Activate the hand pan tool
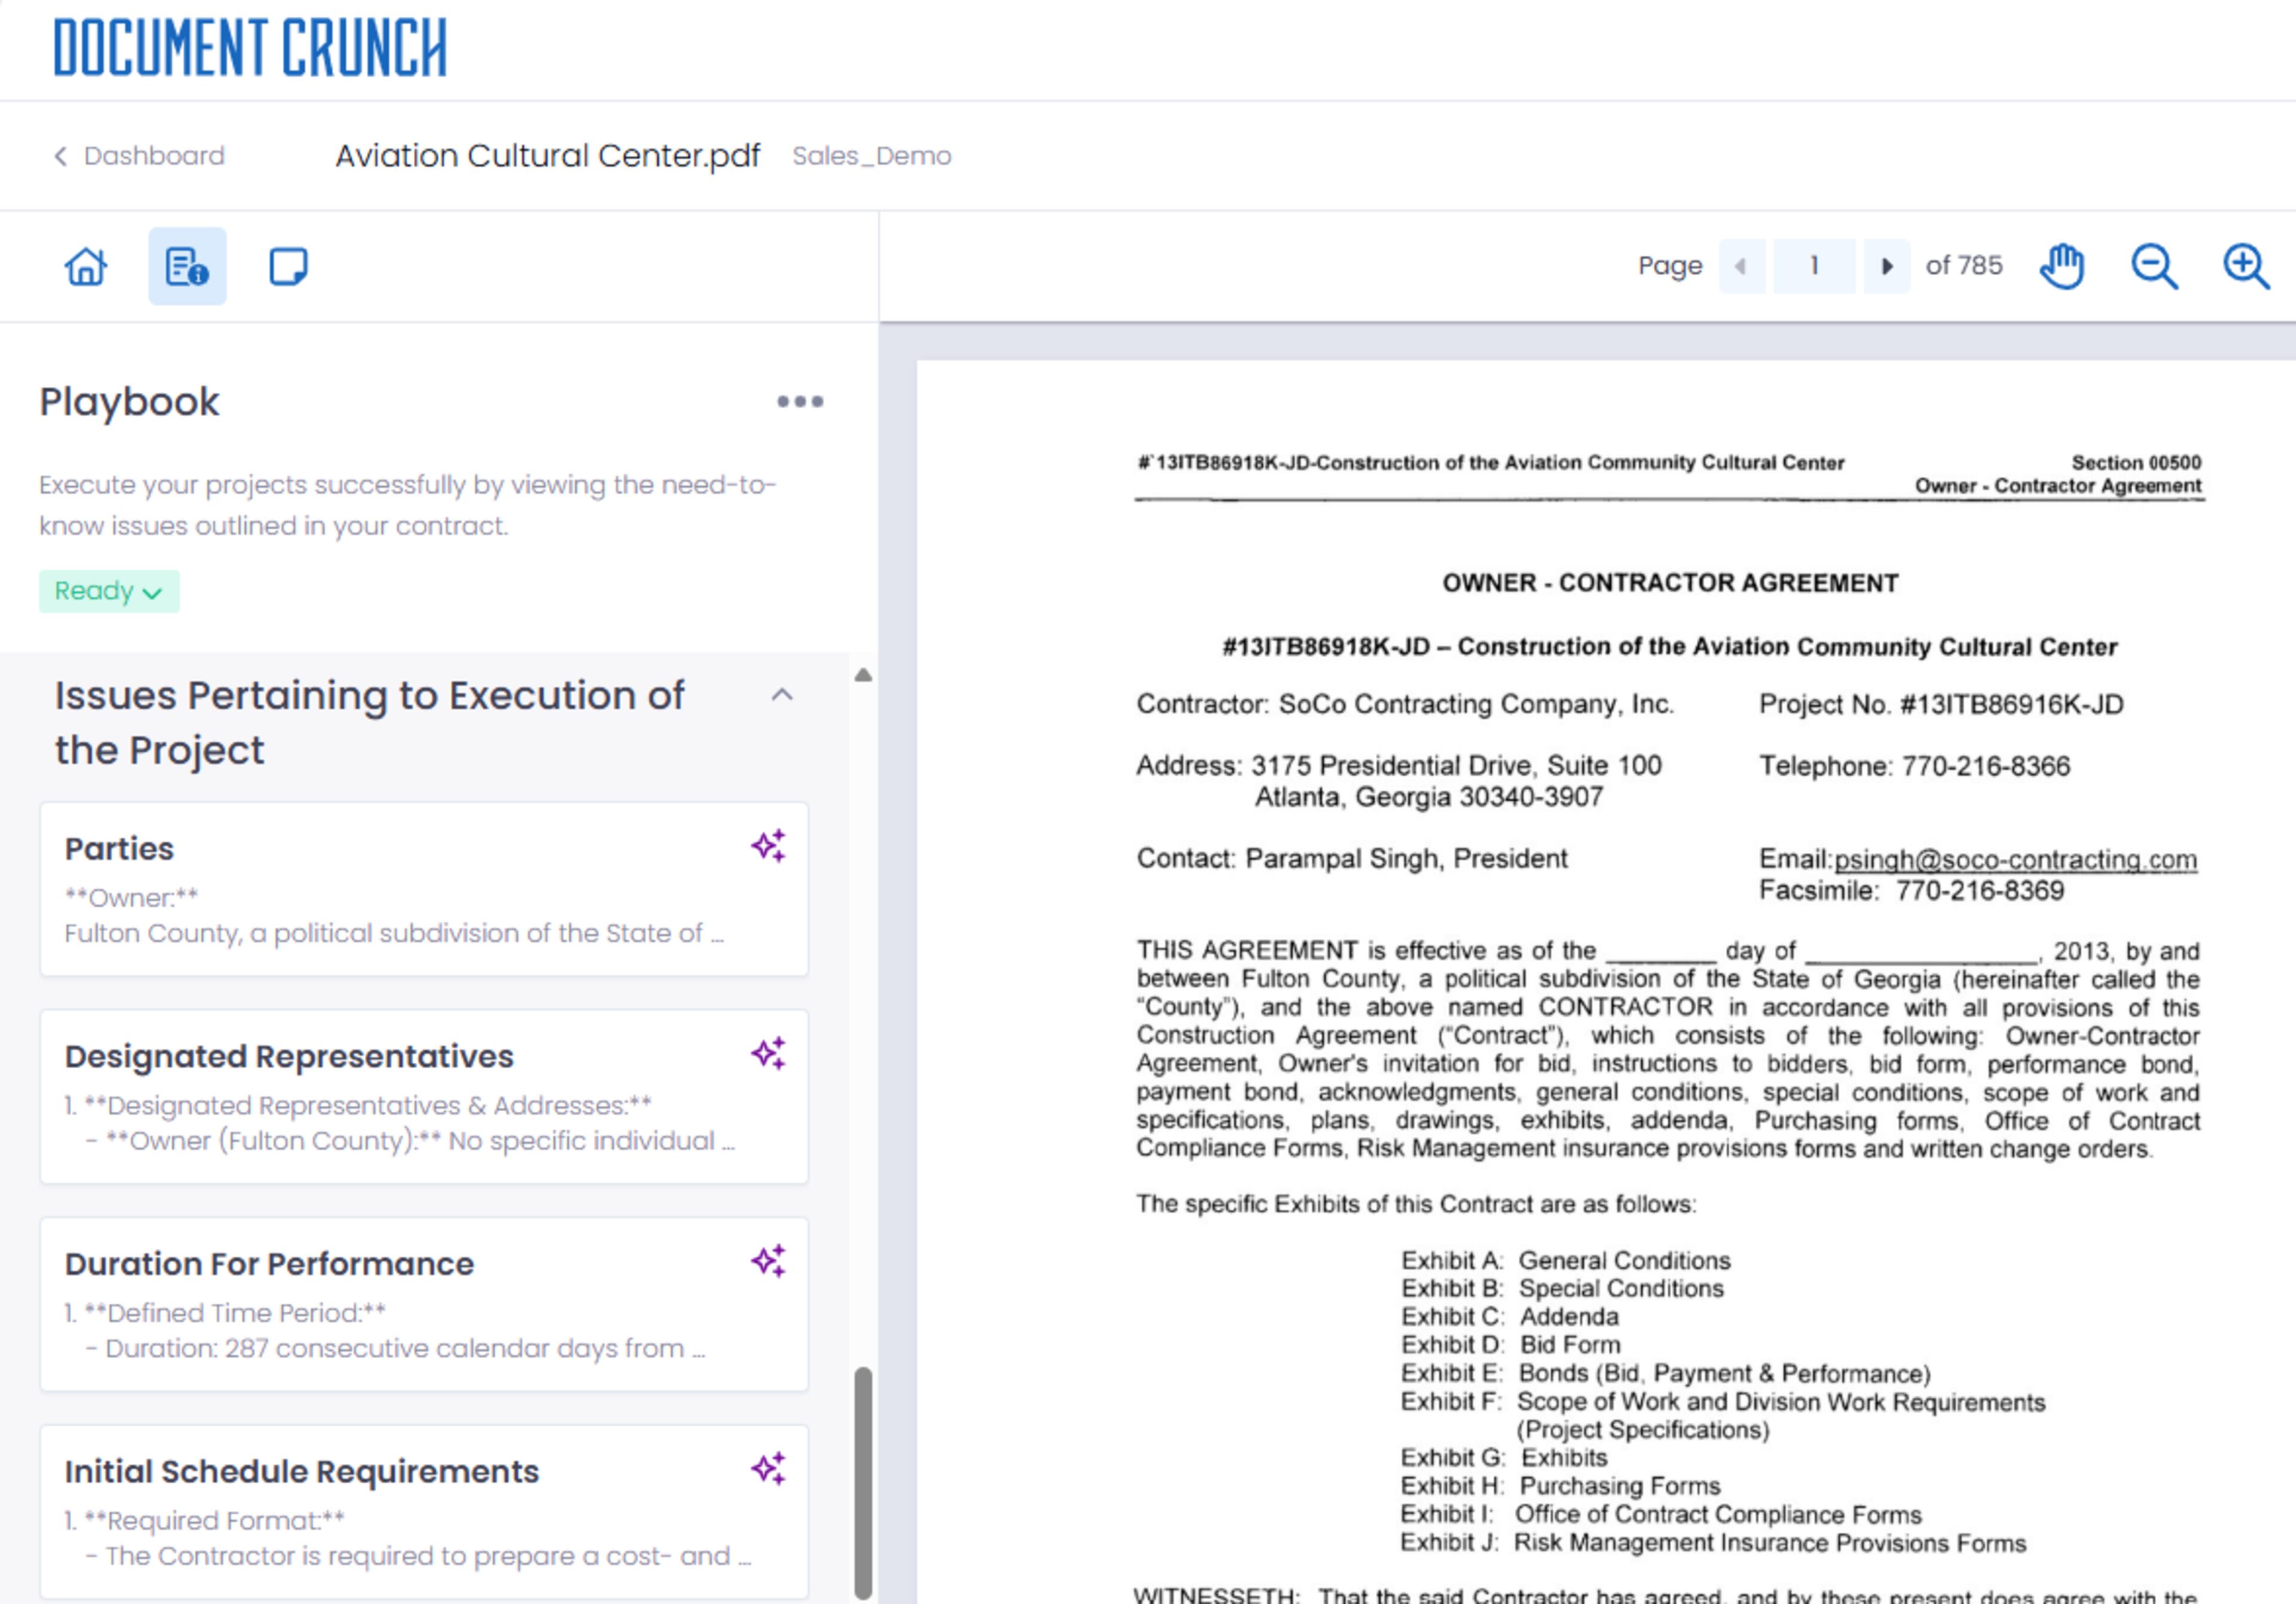Image resolution: width=2296 pixels, height=1604 pixels. point(2061,266)
